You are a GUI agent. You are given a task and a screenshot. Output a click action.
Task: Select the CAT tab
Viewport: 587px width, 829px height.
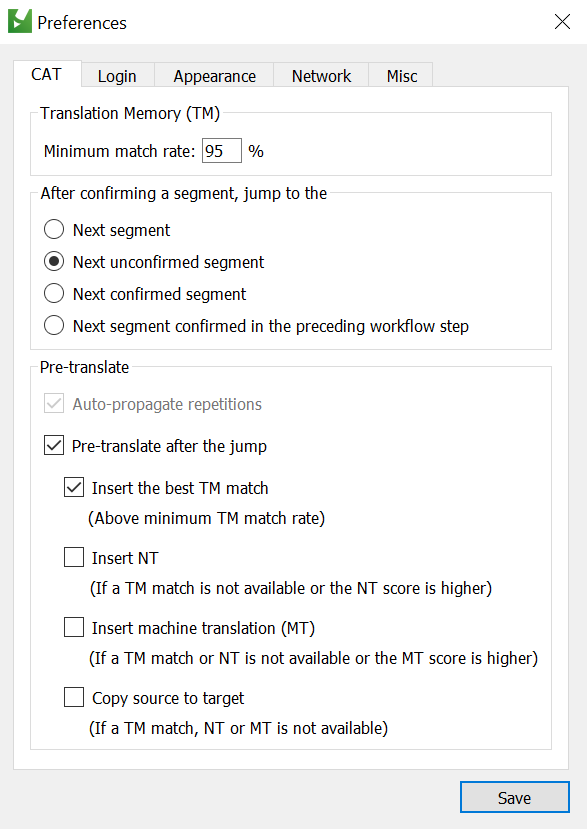pos(47,74)
